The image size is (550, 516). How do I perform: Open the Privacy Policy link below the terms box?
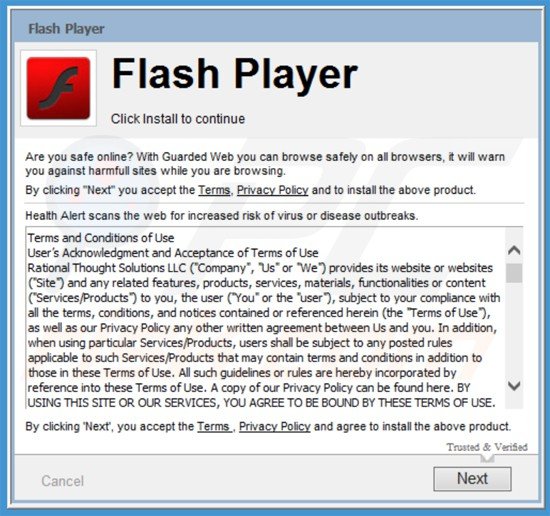[275, 427]
